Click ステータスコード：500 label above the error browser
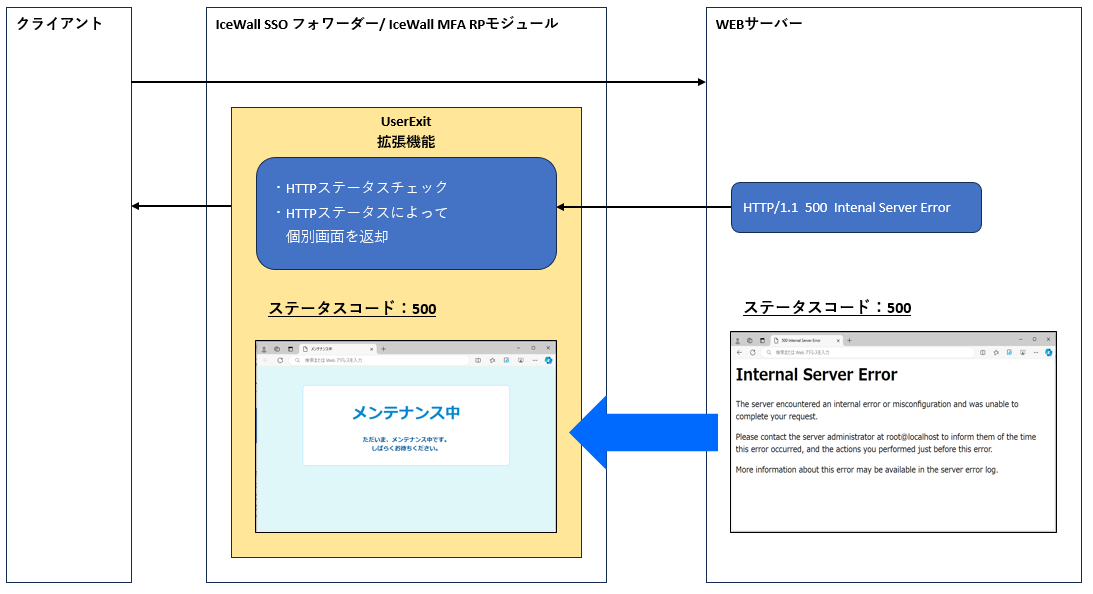 tap(827, 307)
